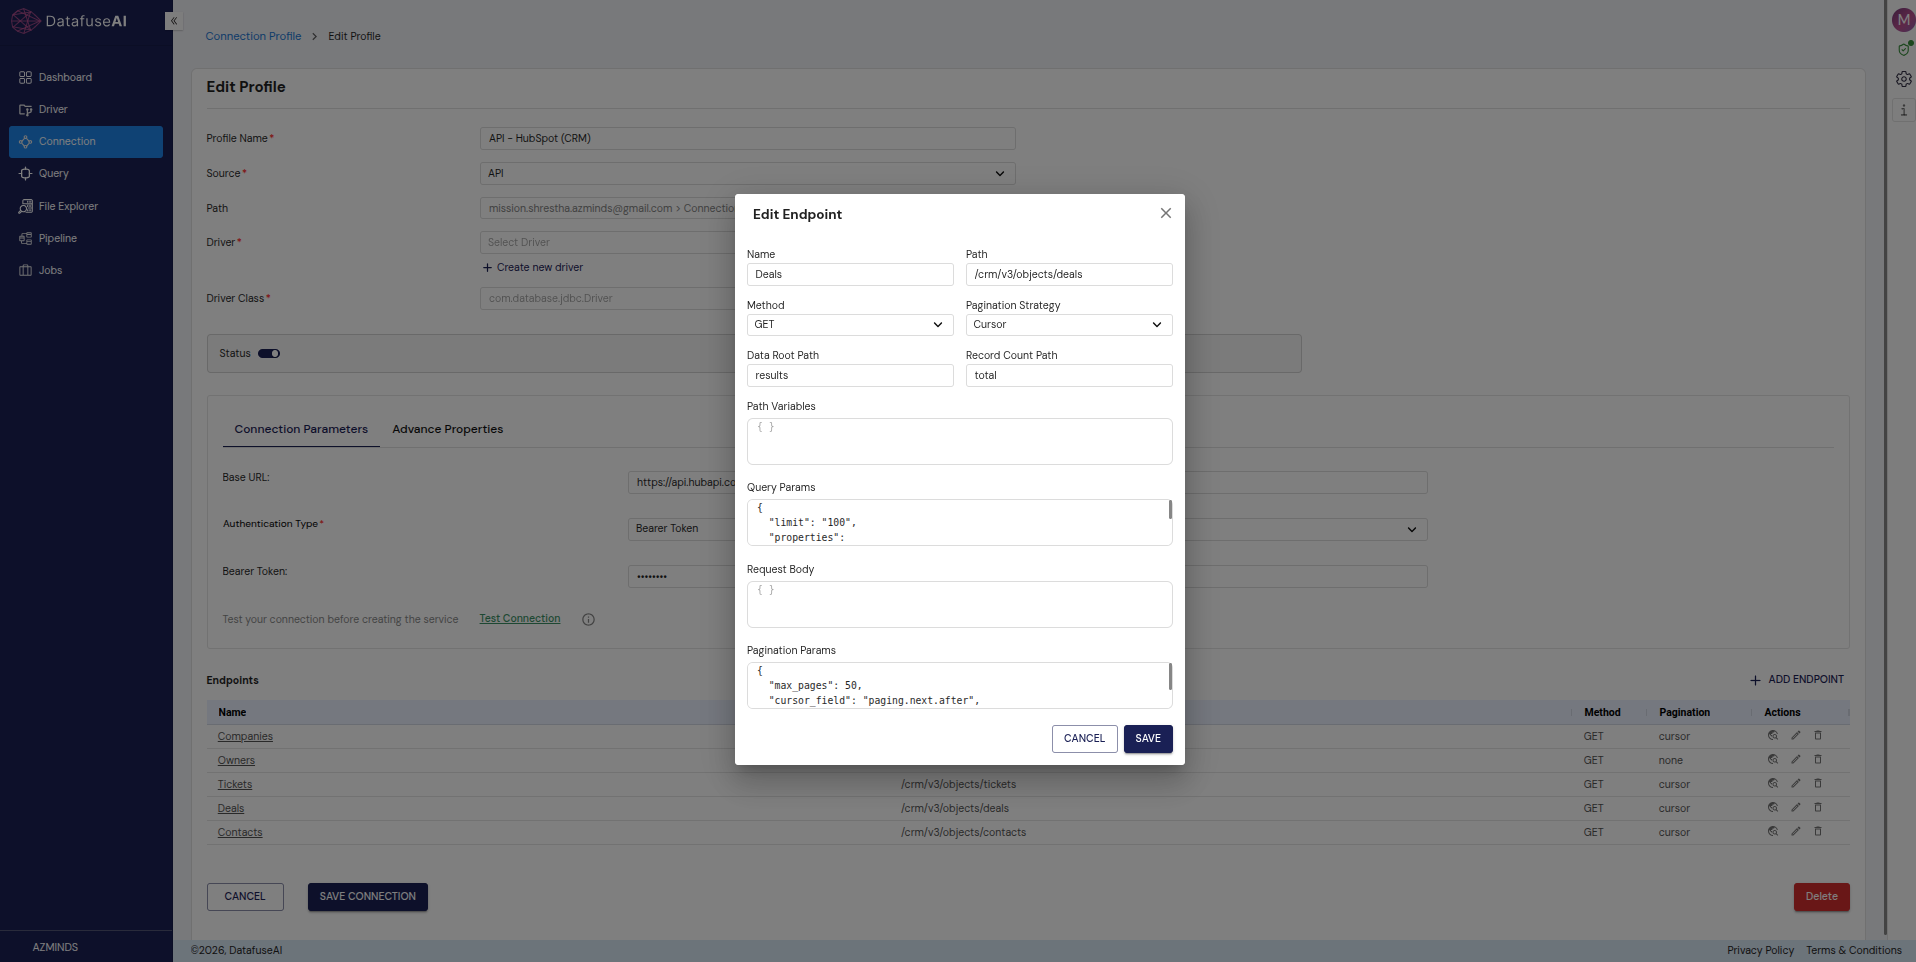Preview the Deals endpoint via its search icon
The width and height of the screenshot is (1916, 962).
click(1773, 808)
